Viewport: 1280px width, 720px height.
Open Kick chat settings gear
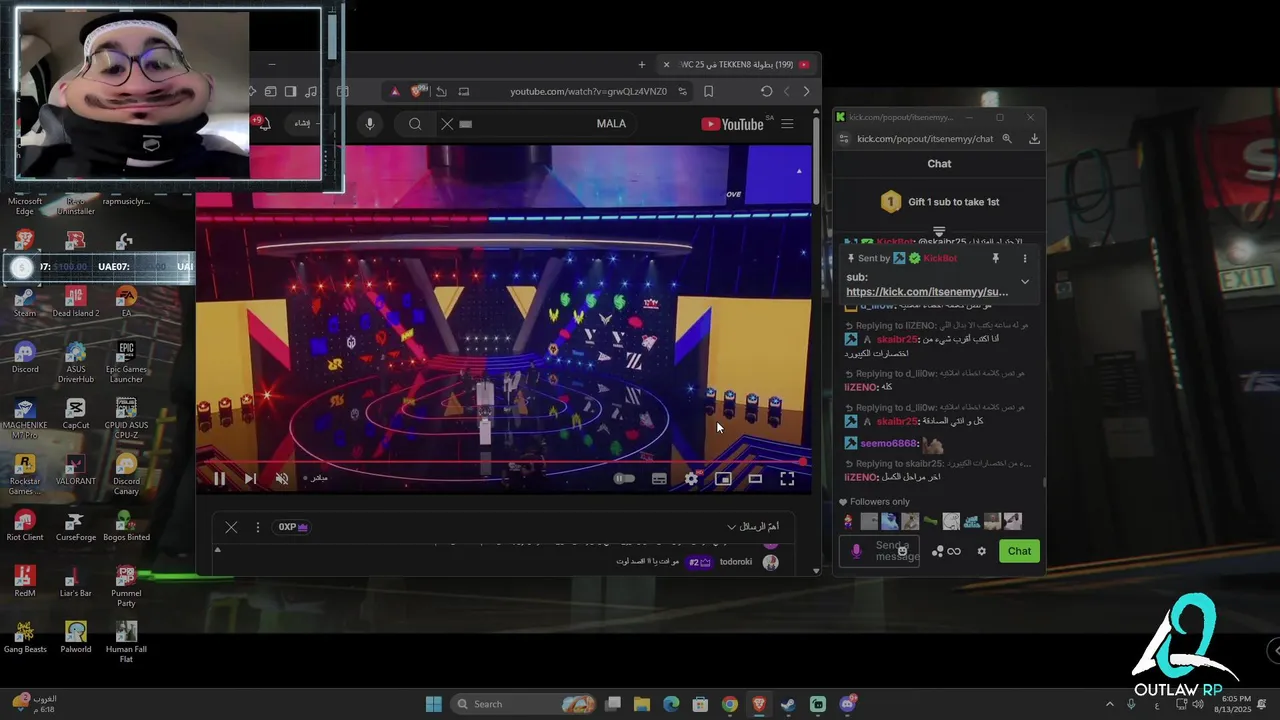coord(981,551)
